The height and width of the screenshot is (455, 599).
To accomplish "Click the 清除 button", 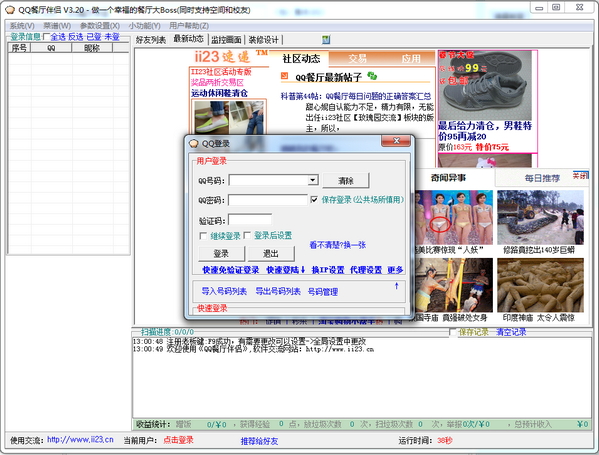I will coord(346,180).
